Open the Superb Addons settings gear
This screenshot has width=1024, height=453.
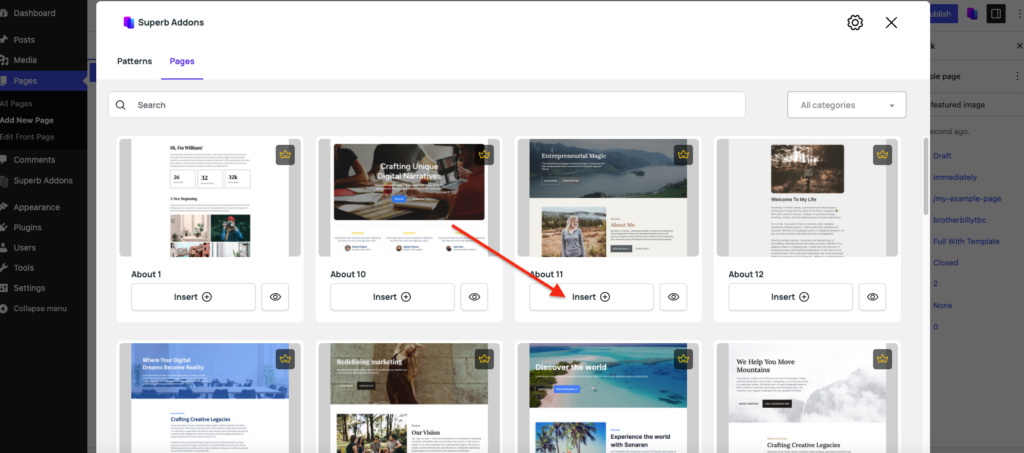pos(855,23)
